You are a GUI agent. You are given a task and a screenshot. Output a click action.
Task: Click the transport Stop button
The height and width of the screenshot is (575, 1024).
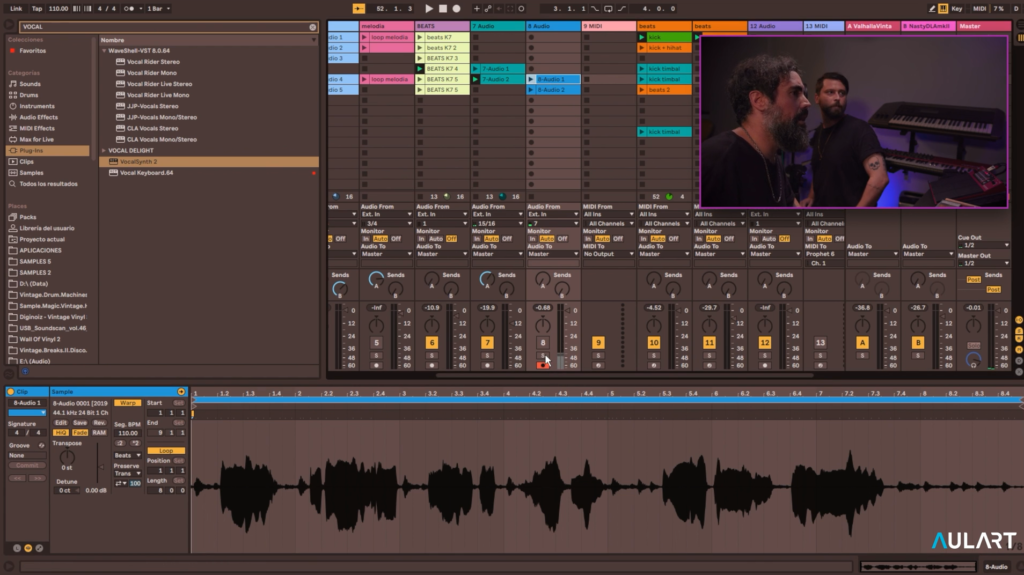[x=443, y=8]
